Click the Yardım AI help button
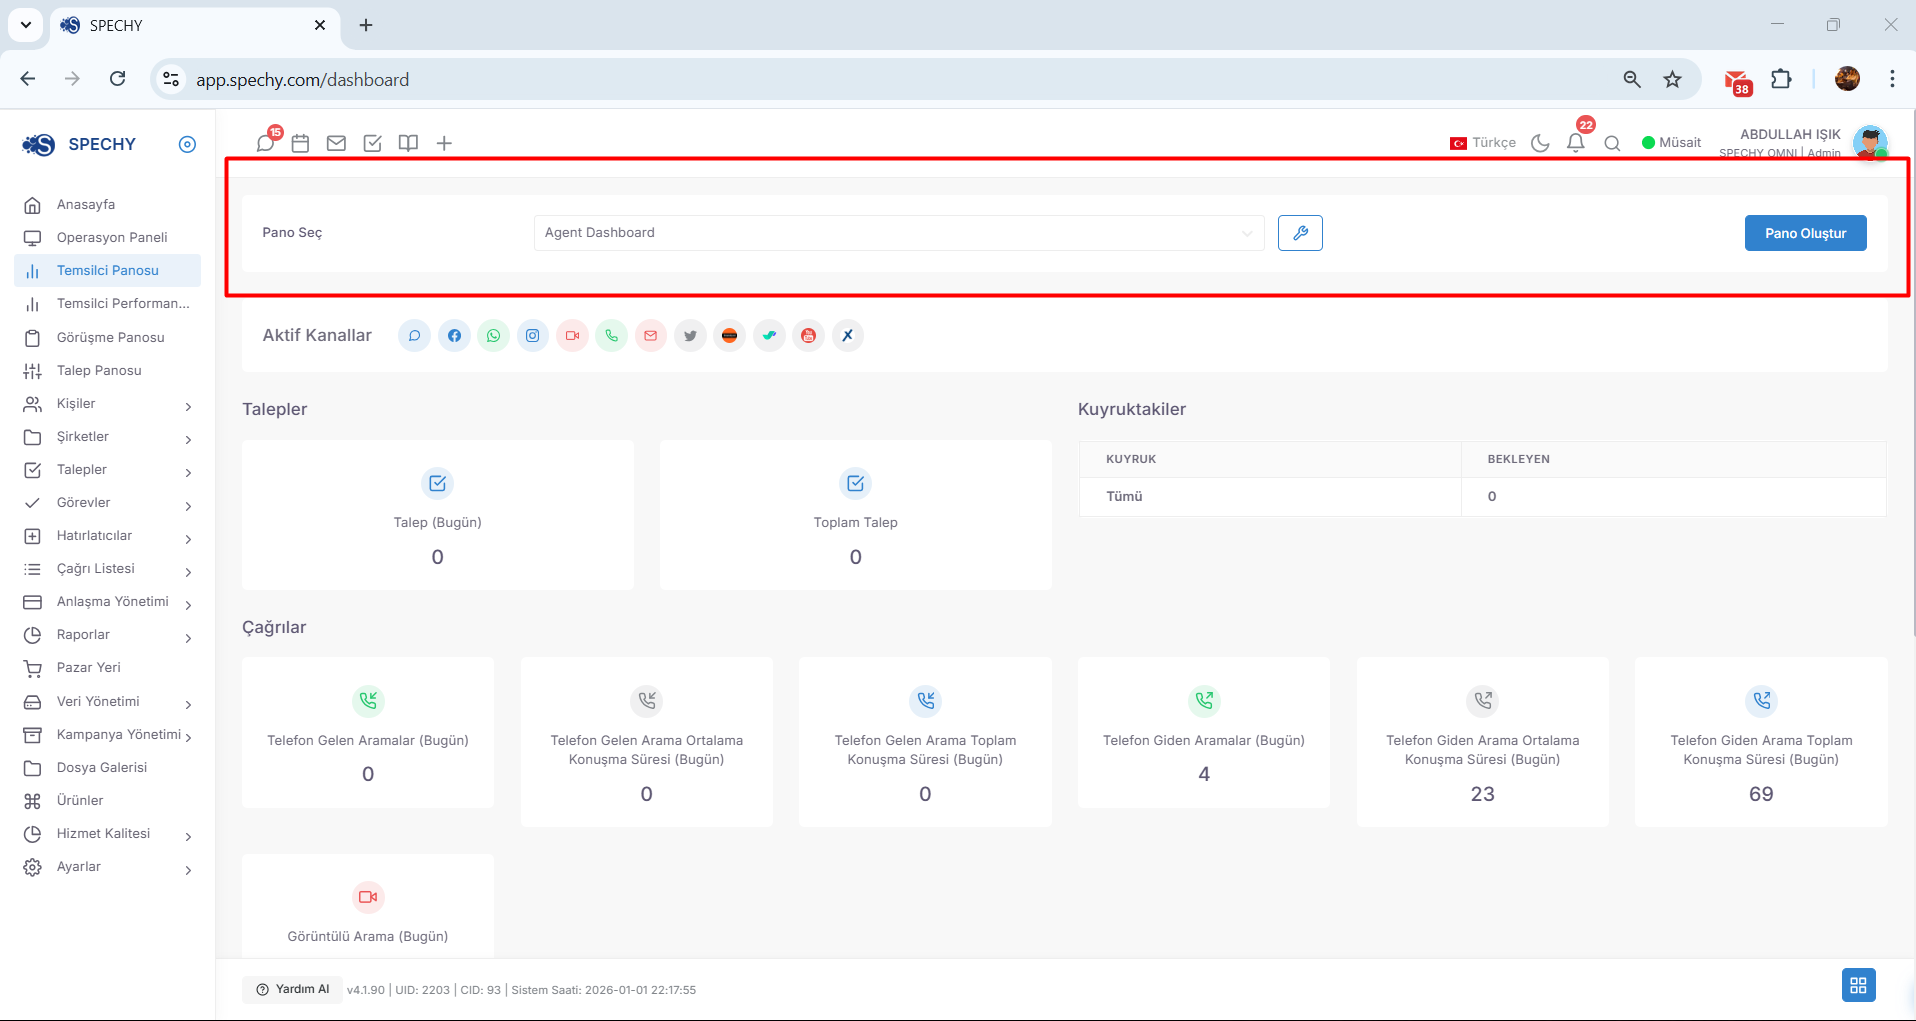 pyautogui.click(x=292, y=989)
